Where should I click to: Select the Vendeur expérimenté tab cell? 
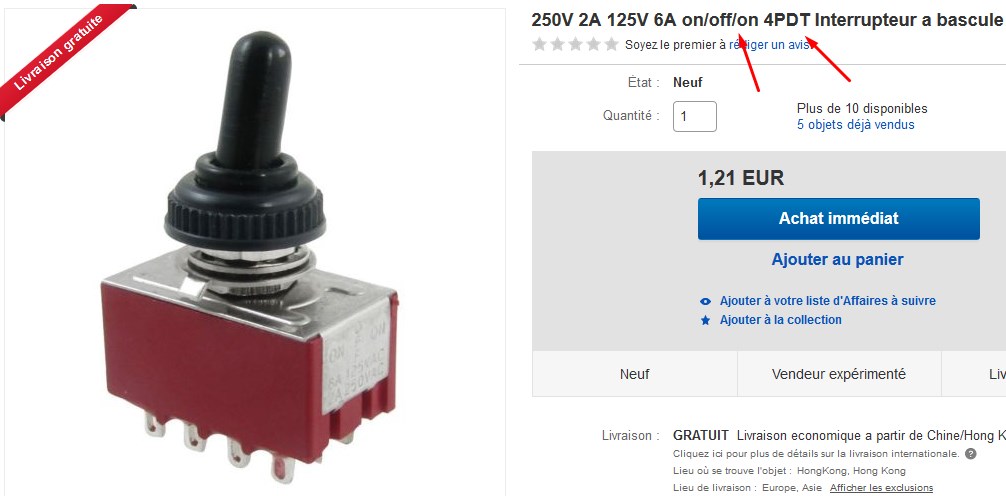tap(839, 374)
